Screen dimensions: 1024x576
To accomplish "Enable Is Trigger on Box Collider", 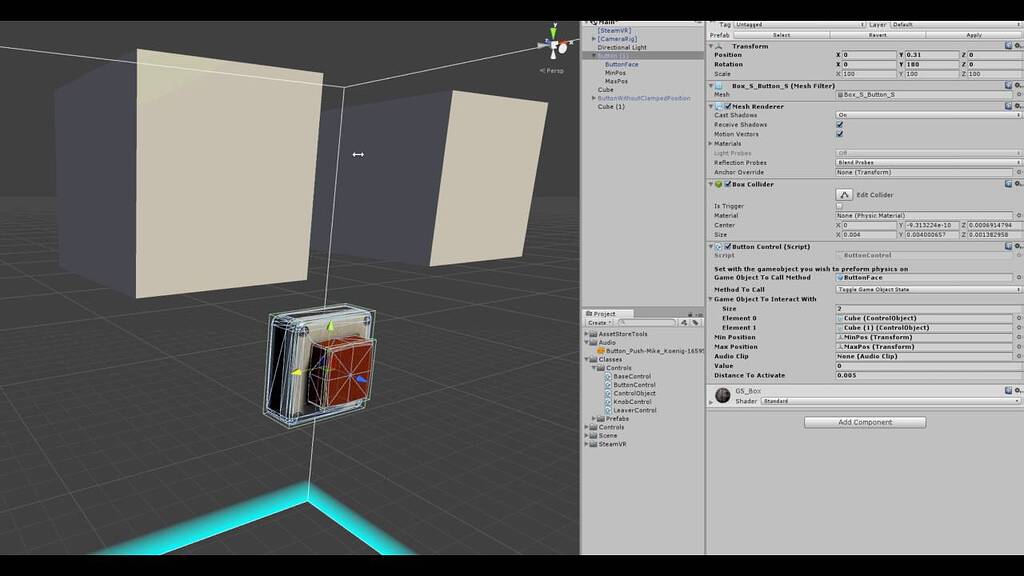I will [x=840, y=206].
